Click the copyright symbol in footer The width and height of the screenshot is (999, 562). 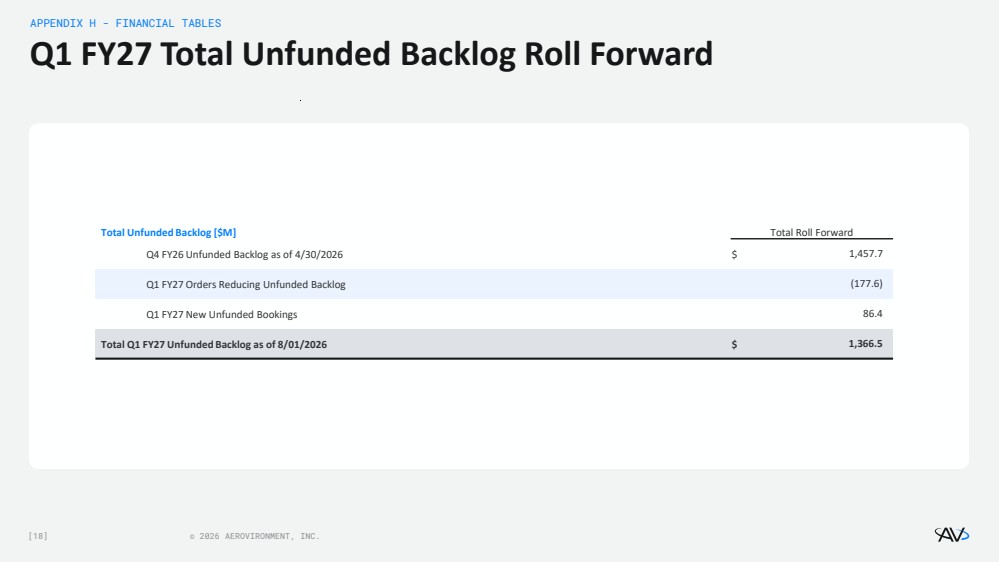pos(192,537)
